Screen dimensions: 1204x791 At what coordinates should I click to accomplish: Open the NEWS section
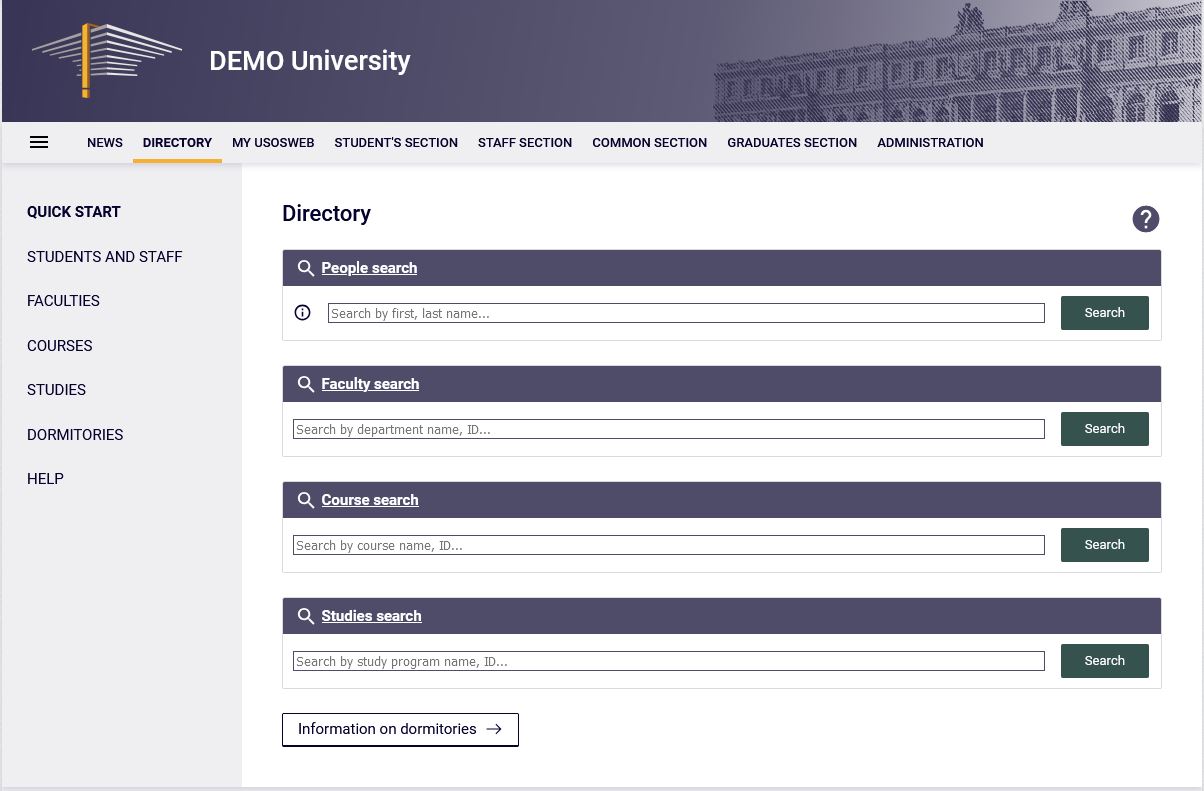(x=105, y=142)
